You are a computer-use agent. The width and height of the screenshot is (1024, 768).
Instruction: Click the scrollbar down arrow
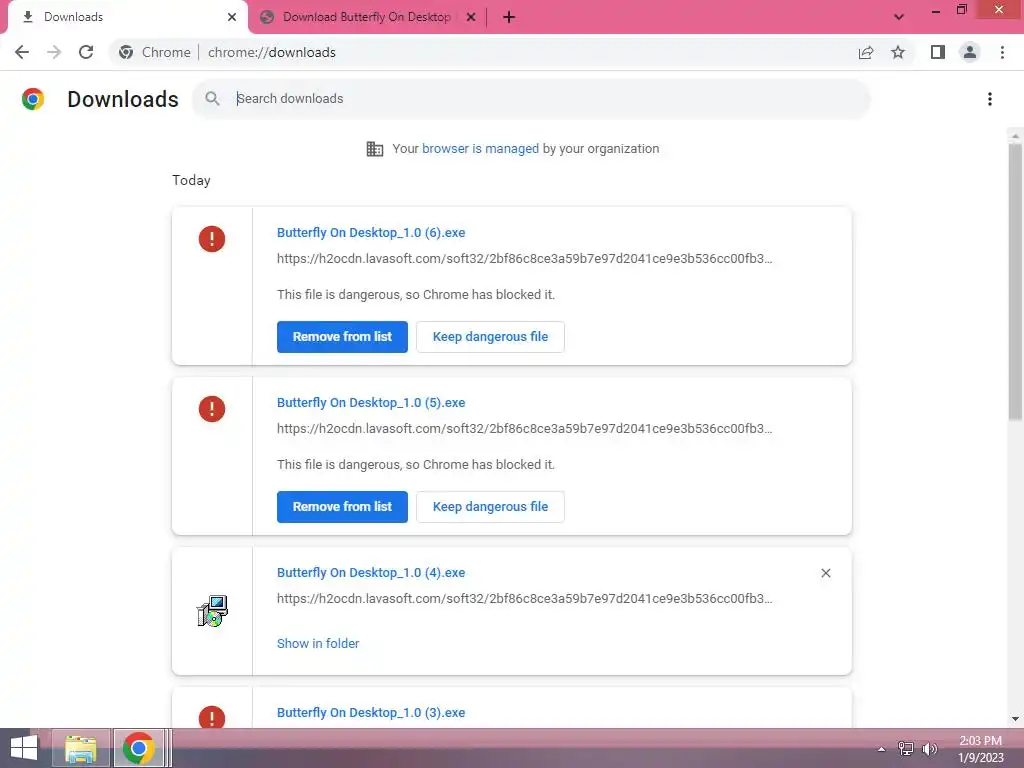tap(1015, 719)
